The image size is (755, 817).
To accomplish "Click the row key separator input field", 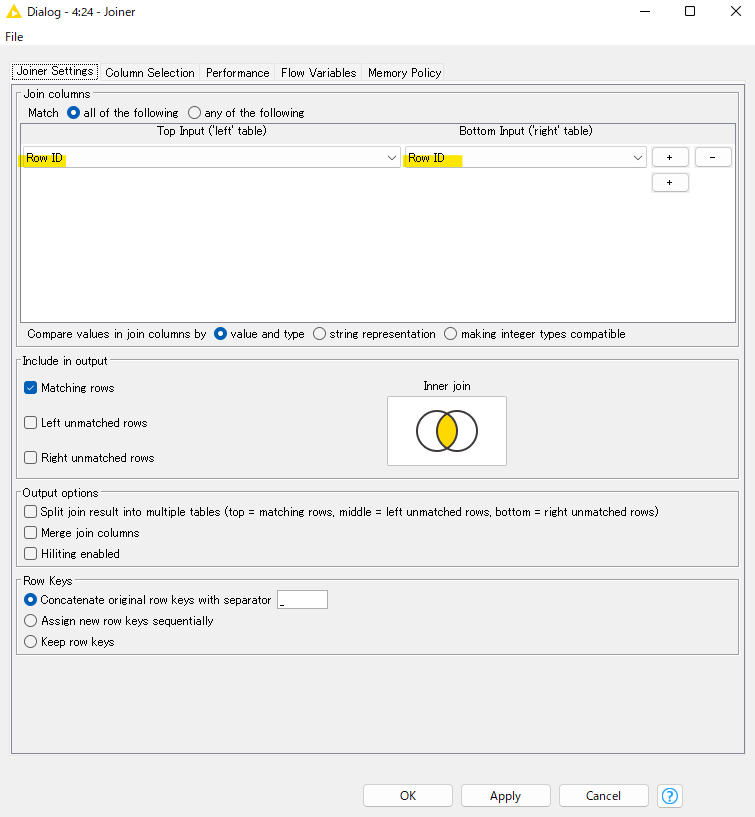I will (302, 600).
